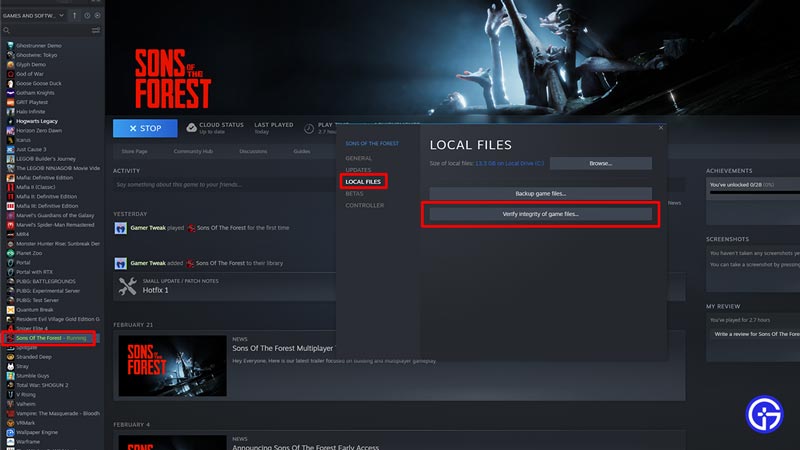The height and width of the screenshot is (450, 800).
Task: Select the Marvel's Spider-Man Remastered icon
Action: (10, 225)
